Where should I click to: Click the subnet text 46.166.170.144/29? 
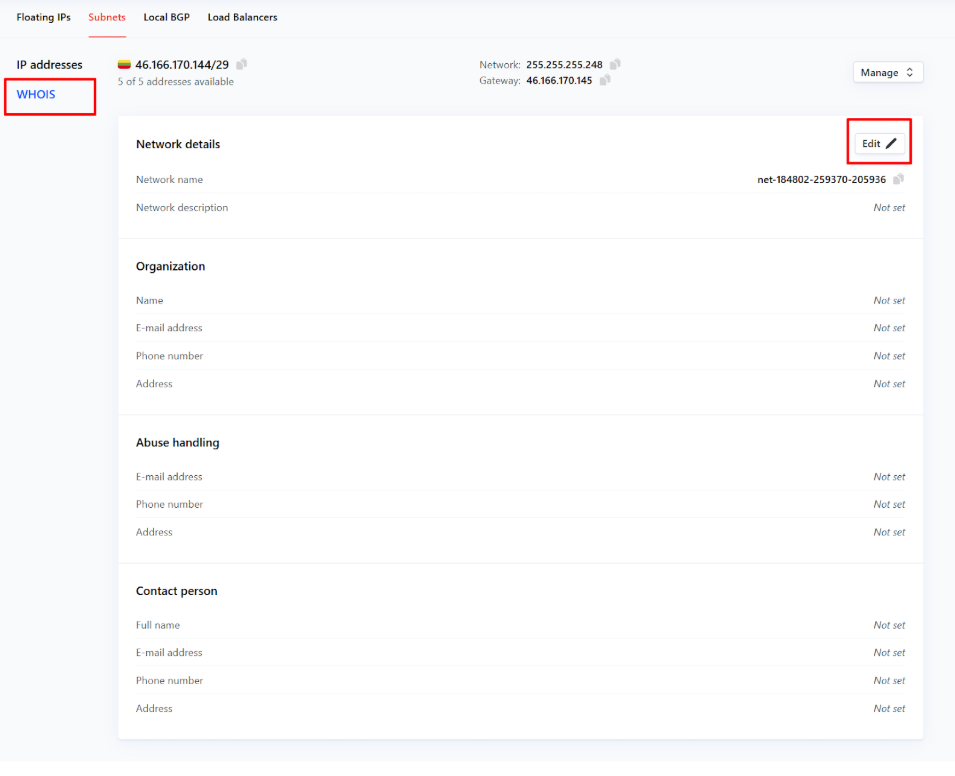(182, 65)
